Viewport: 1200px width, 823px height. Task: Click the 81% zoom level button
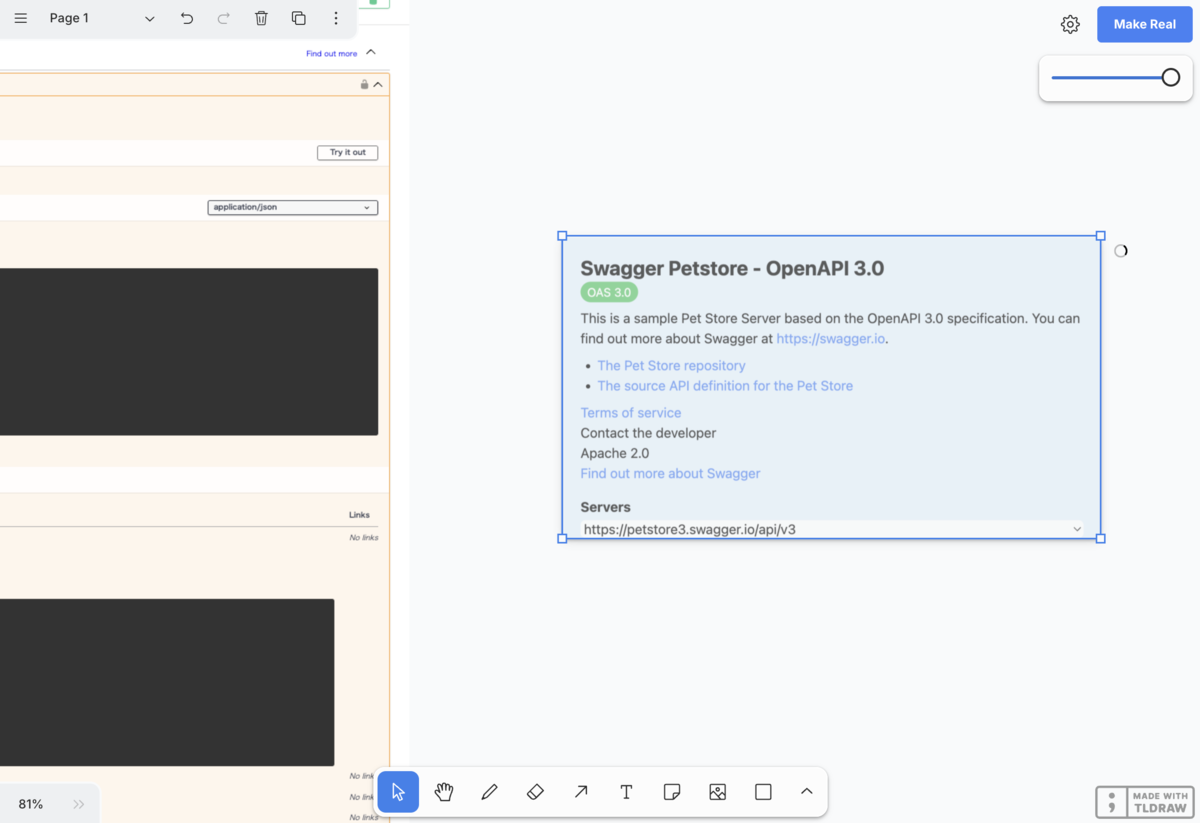31,804
